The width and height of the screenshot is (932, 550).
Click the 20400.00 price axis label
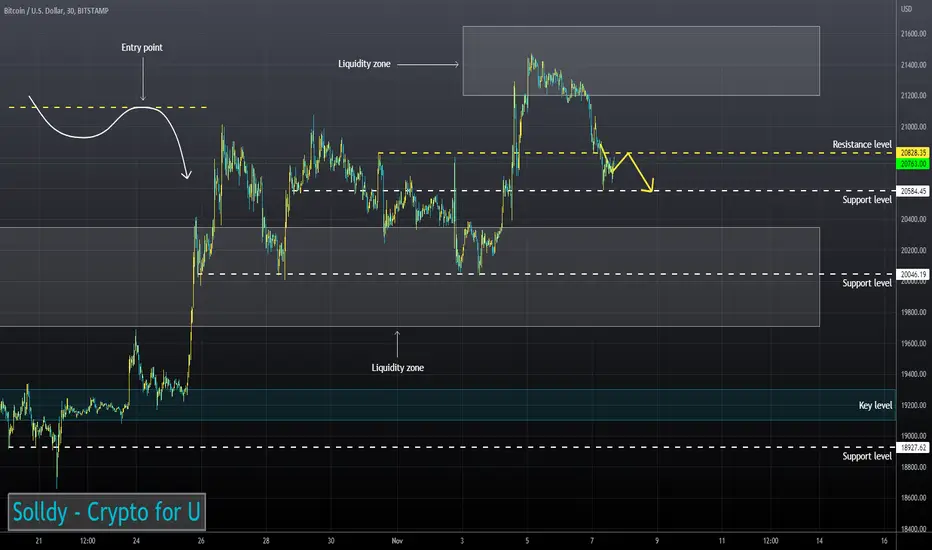coord(913,219)
